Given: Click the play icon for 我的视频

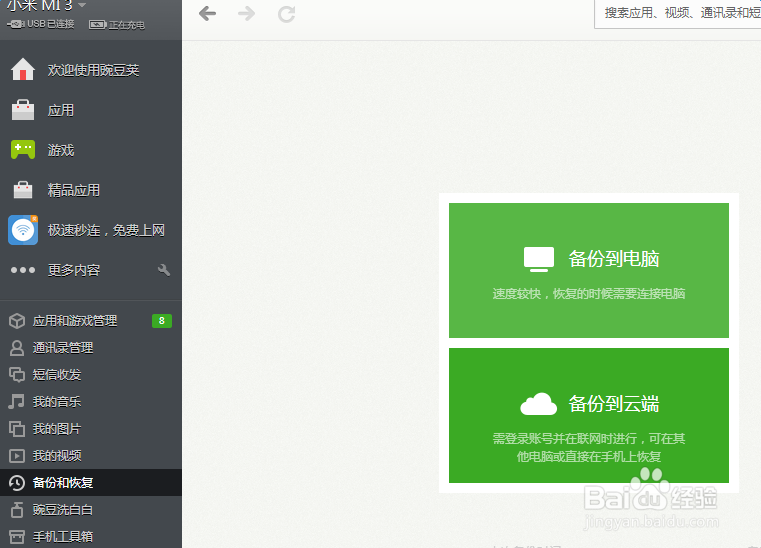Looking at the screenshot, I should pos(17,456).
